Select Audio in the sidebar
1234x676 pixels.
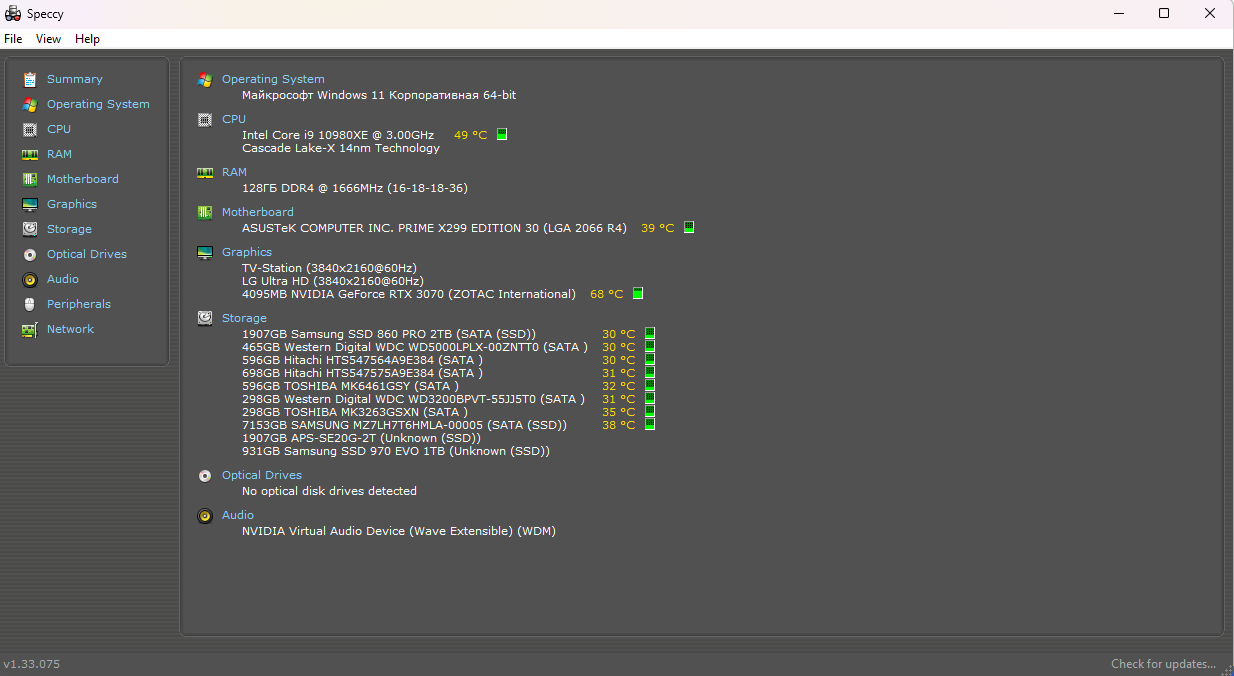point(63,279)
